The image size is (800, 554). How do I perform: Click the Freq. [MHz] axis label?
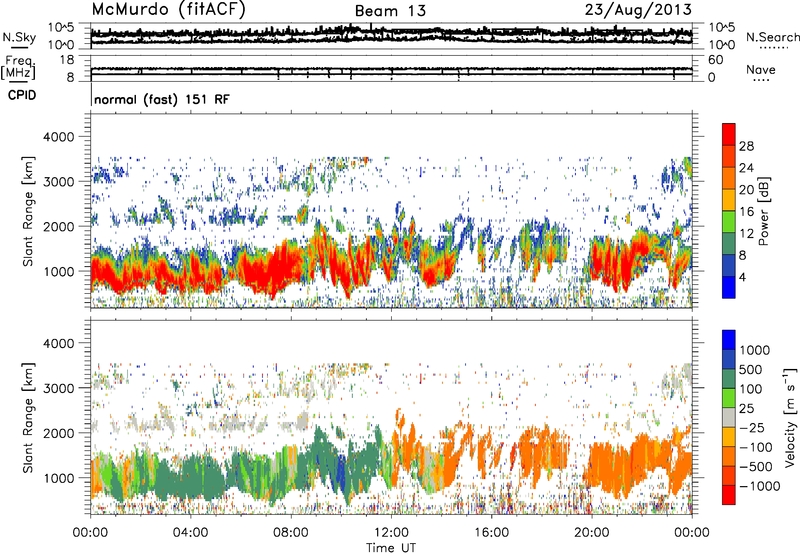click(x=18, y=67)
